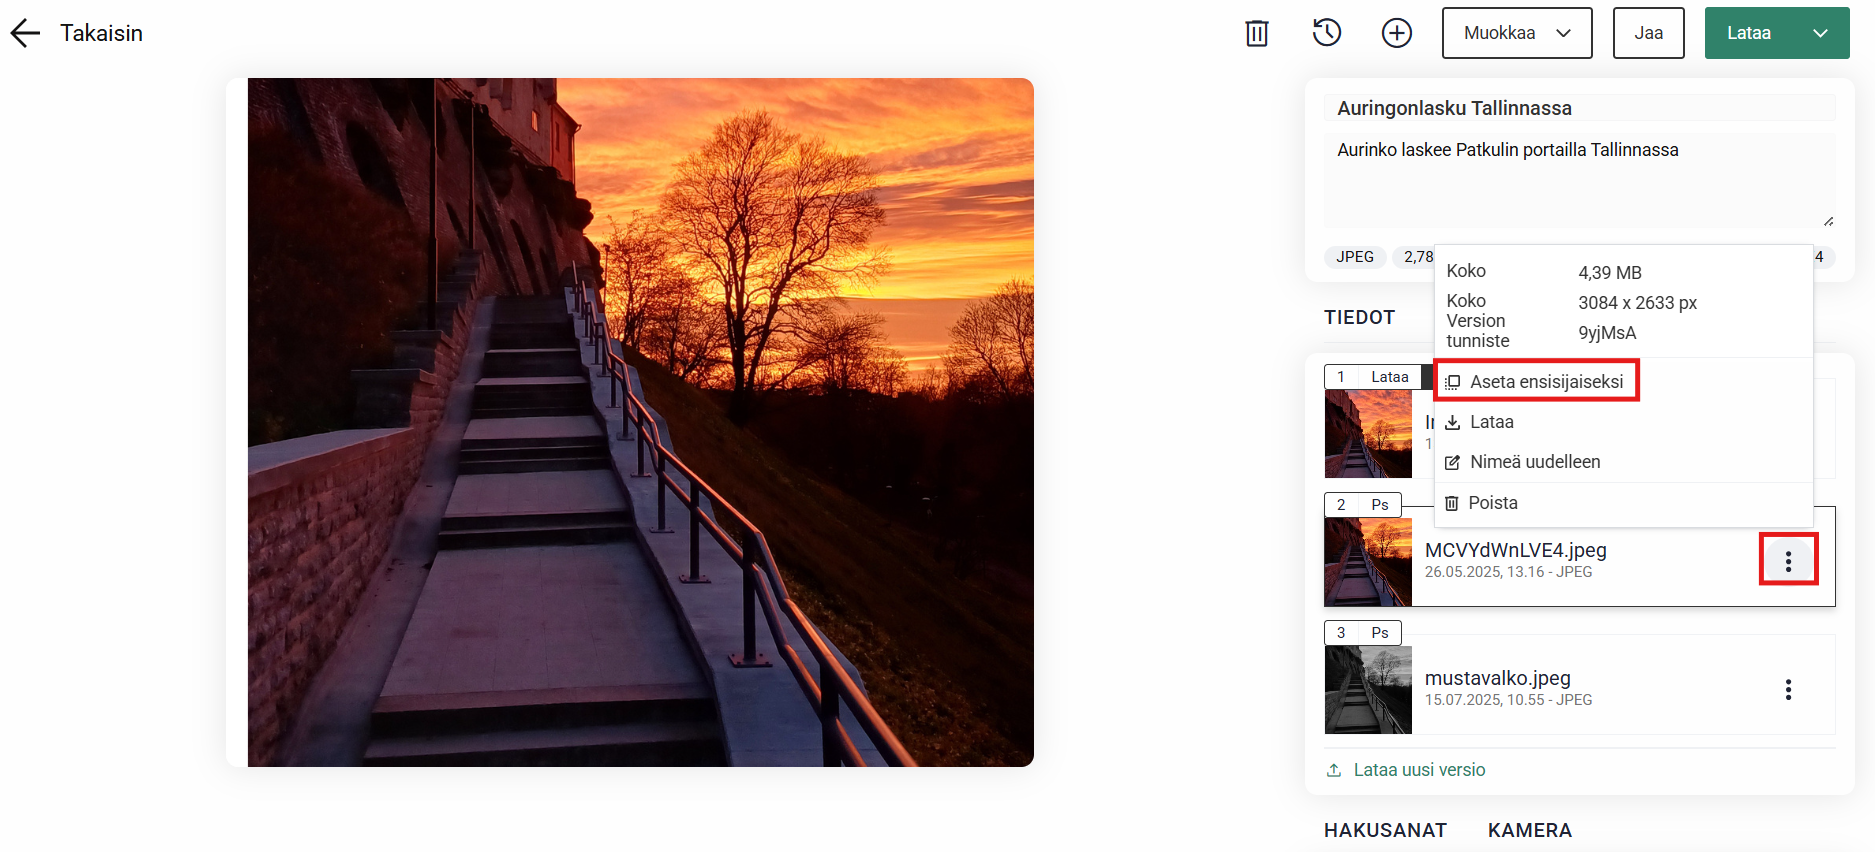Open the Lataa button chevron arrow
1875x852 pixels.
1820,33
